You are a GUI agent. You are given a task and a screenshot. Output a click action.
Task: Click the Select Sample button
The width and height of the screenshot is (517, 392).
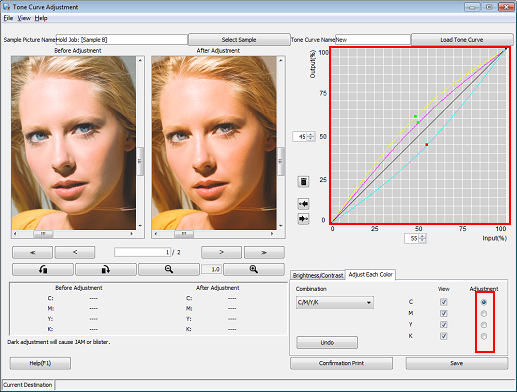pos(239,40)
